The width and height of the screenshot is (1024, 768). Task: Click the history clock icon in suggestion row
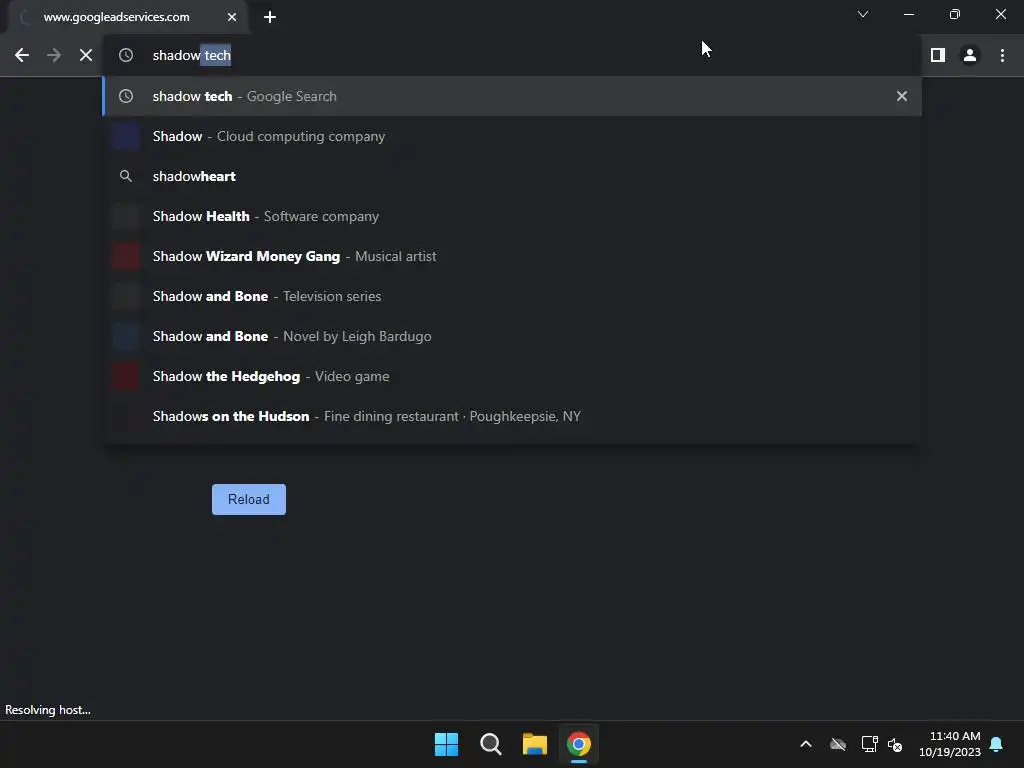[125, 96]
